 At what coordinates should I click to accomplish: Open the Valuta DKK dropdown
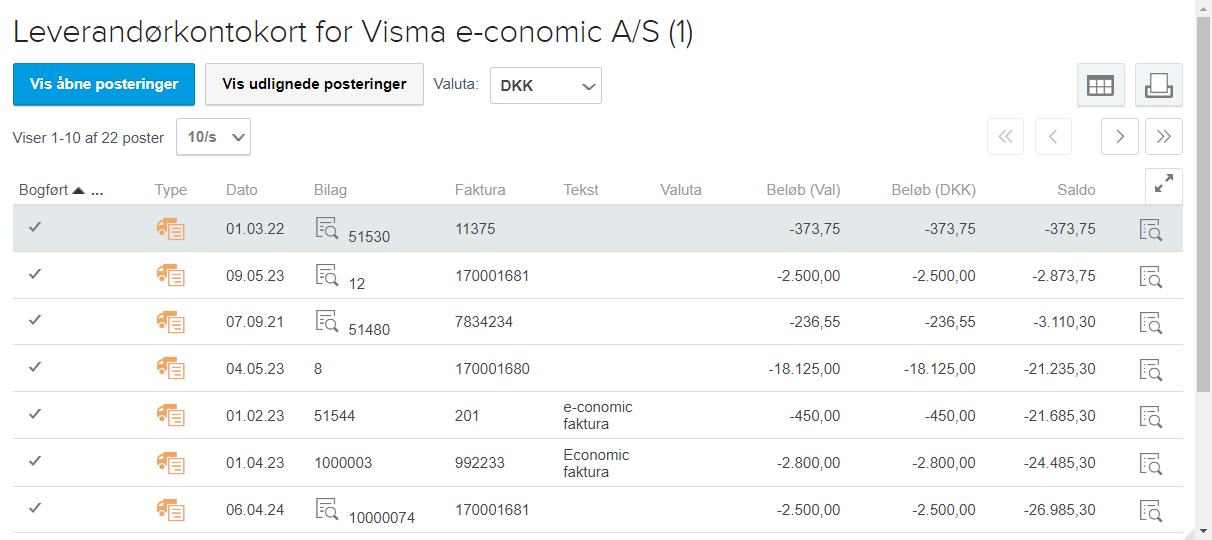tap(546, 86)
